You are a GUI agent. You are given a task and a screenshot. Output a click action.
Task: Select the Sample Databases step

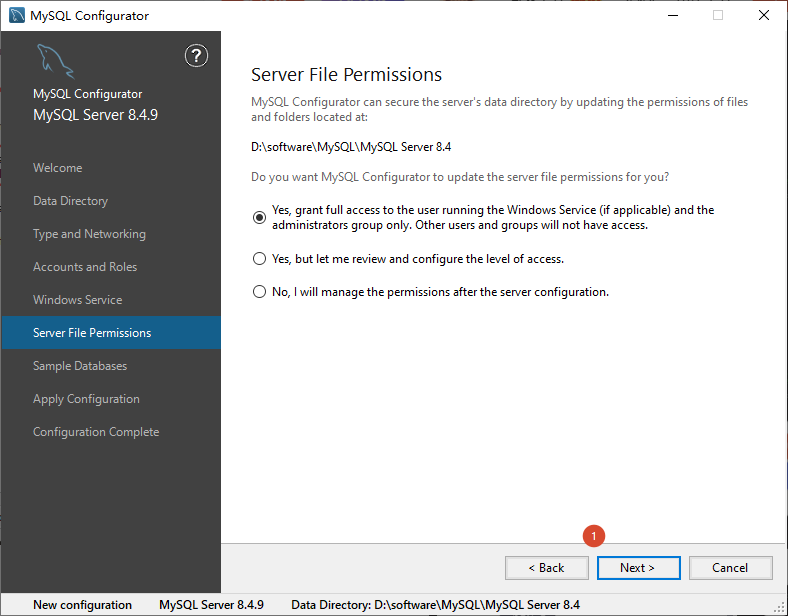click(x=80, y=366)
